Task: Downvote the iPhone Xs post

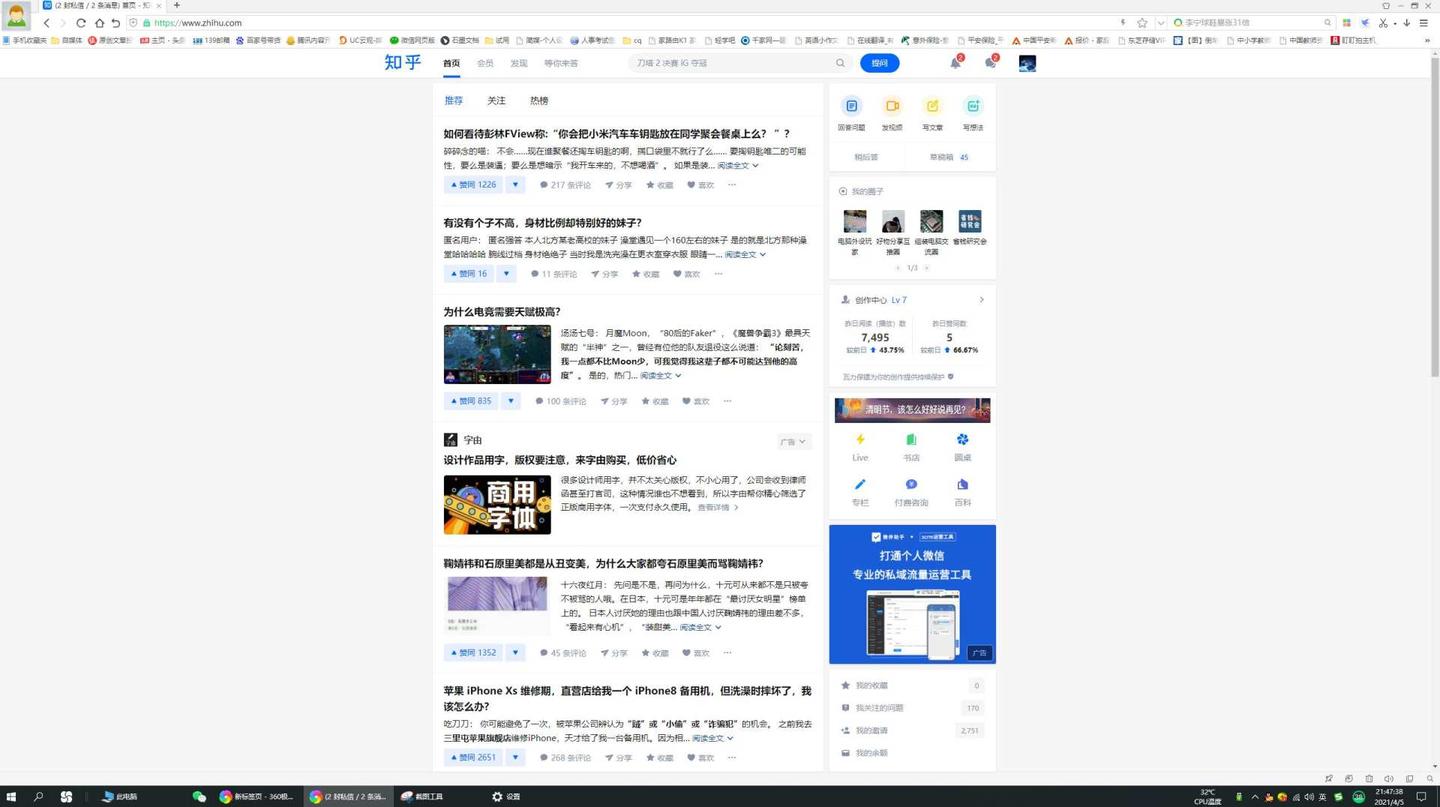Action: (x=515, y=758)
